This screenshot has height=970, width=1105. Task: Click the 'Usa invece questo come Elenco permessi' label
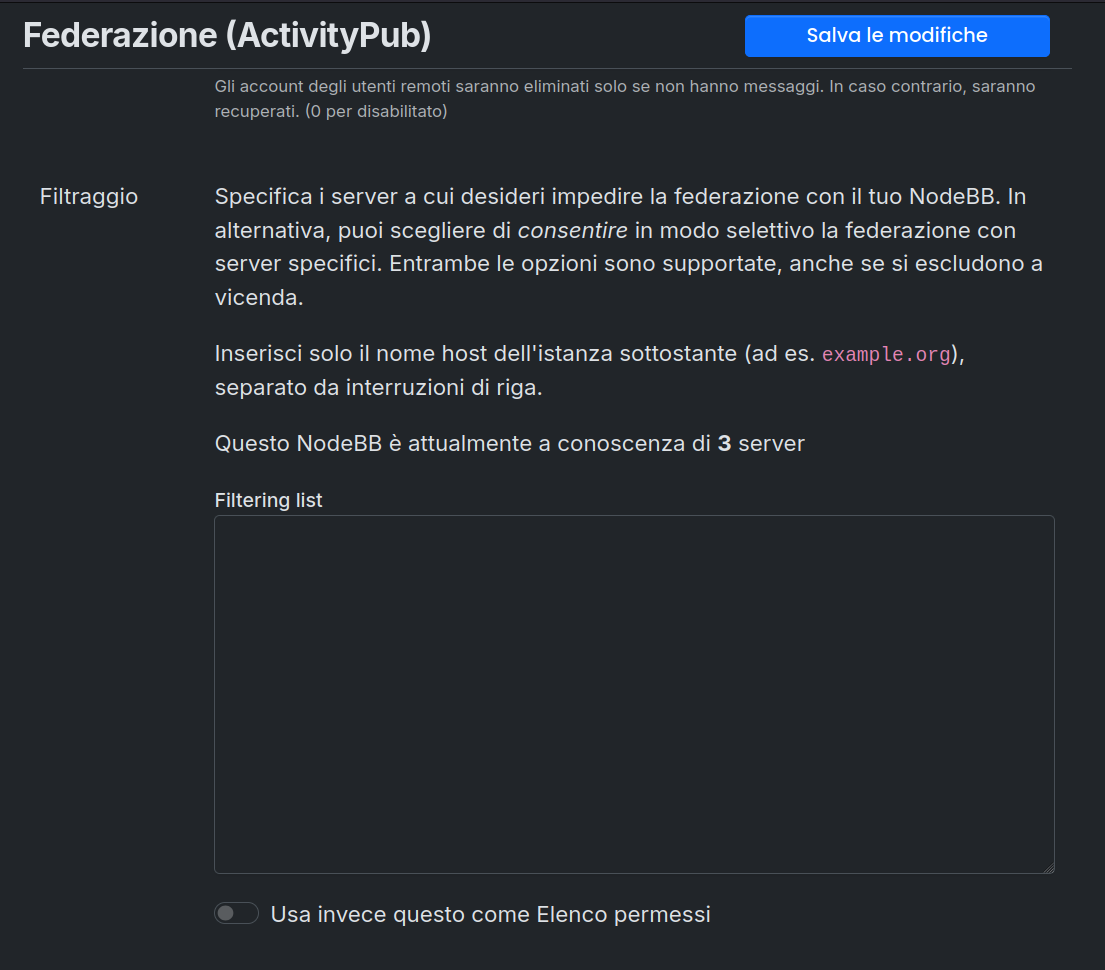click(490, 914)
